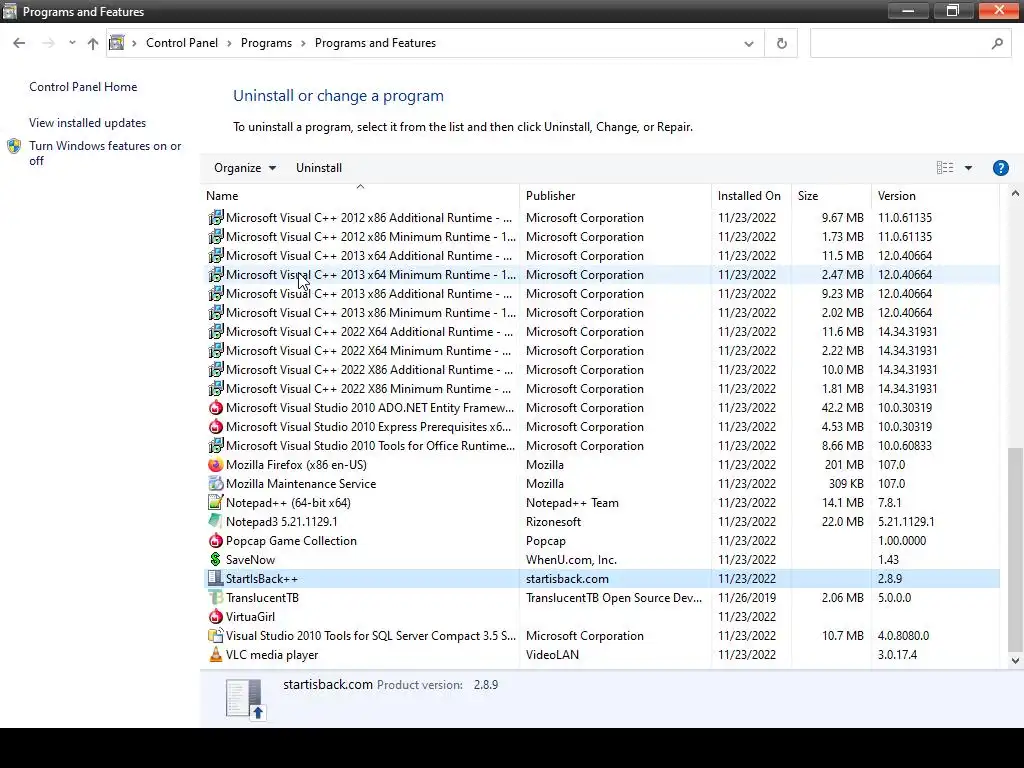This screenshot has height=768, width=1024.
Task: Select VLC media player cone icon
Action: click(x=216, y=654)
